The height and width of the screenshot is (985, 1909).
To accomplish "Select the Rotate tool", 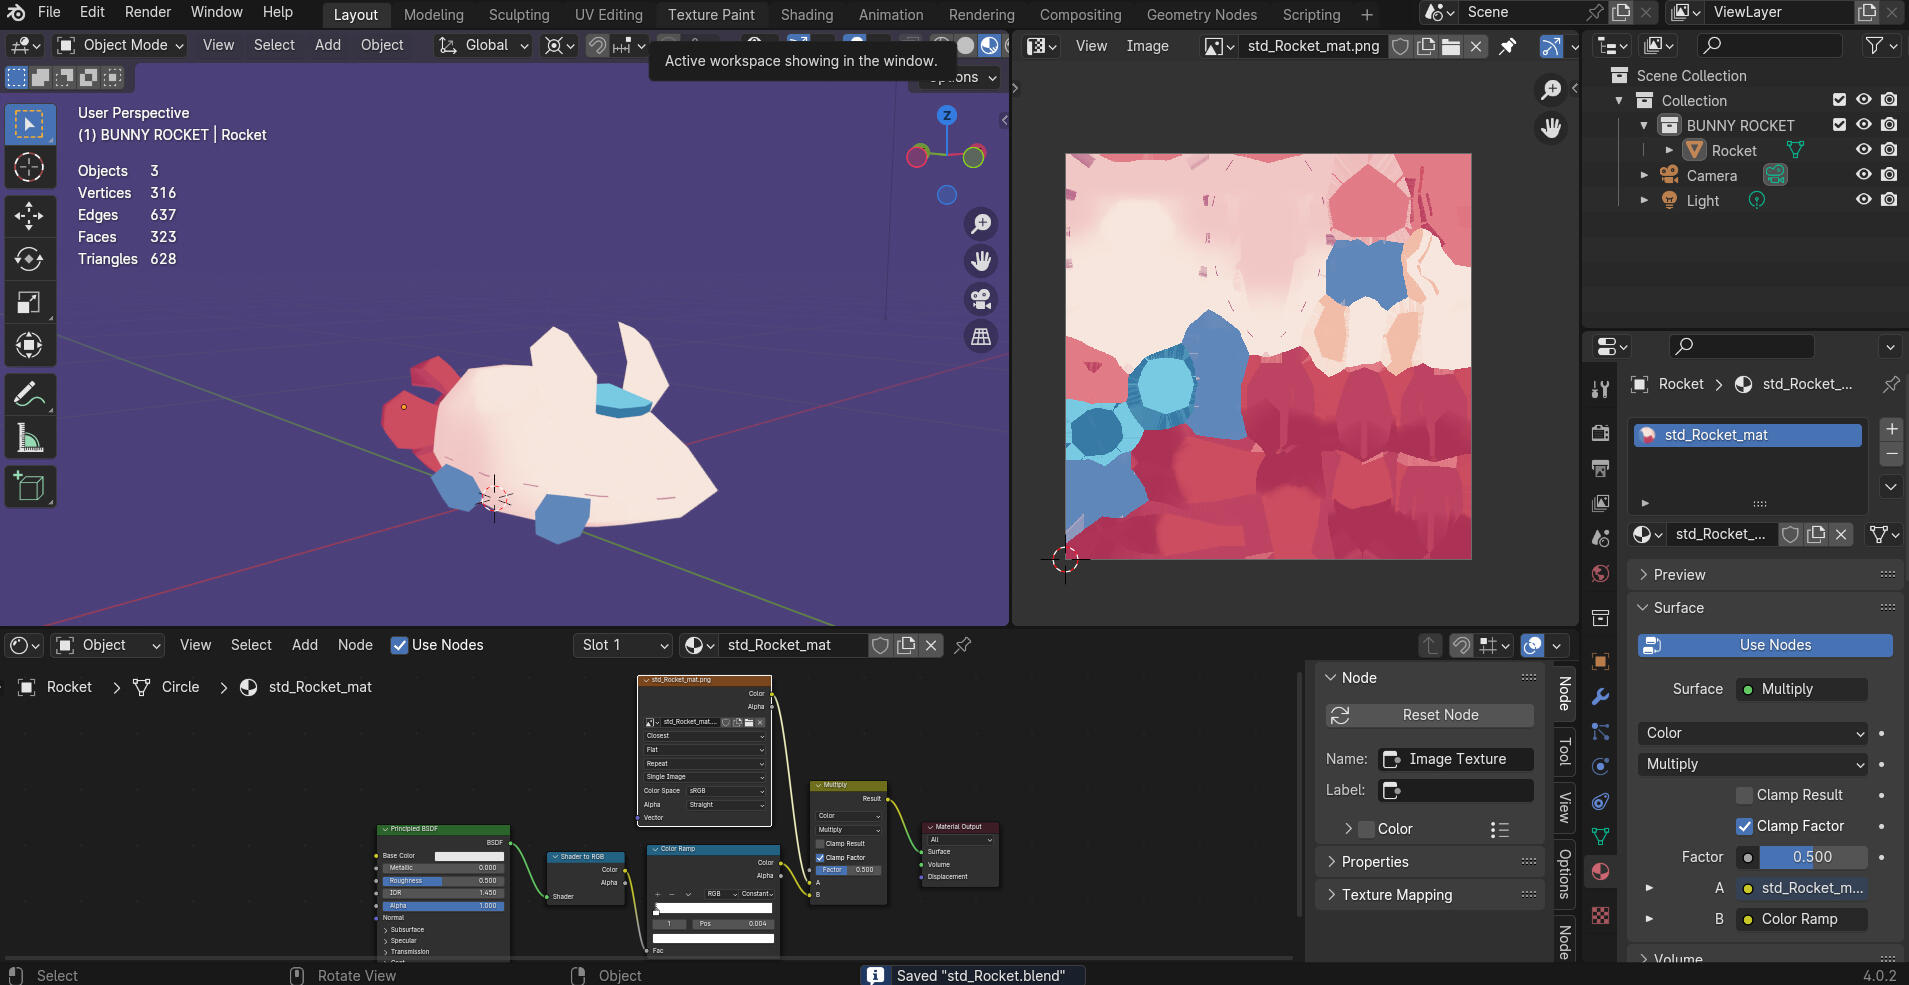I will pyautogui.click(x=29, y=259).
